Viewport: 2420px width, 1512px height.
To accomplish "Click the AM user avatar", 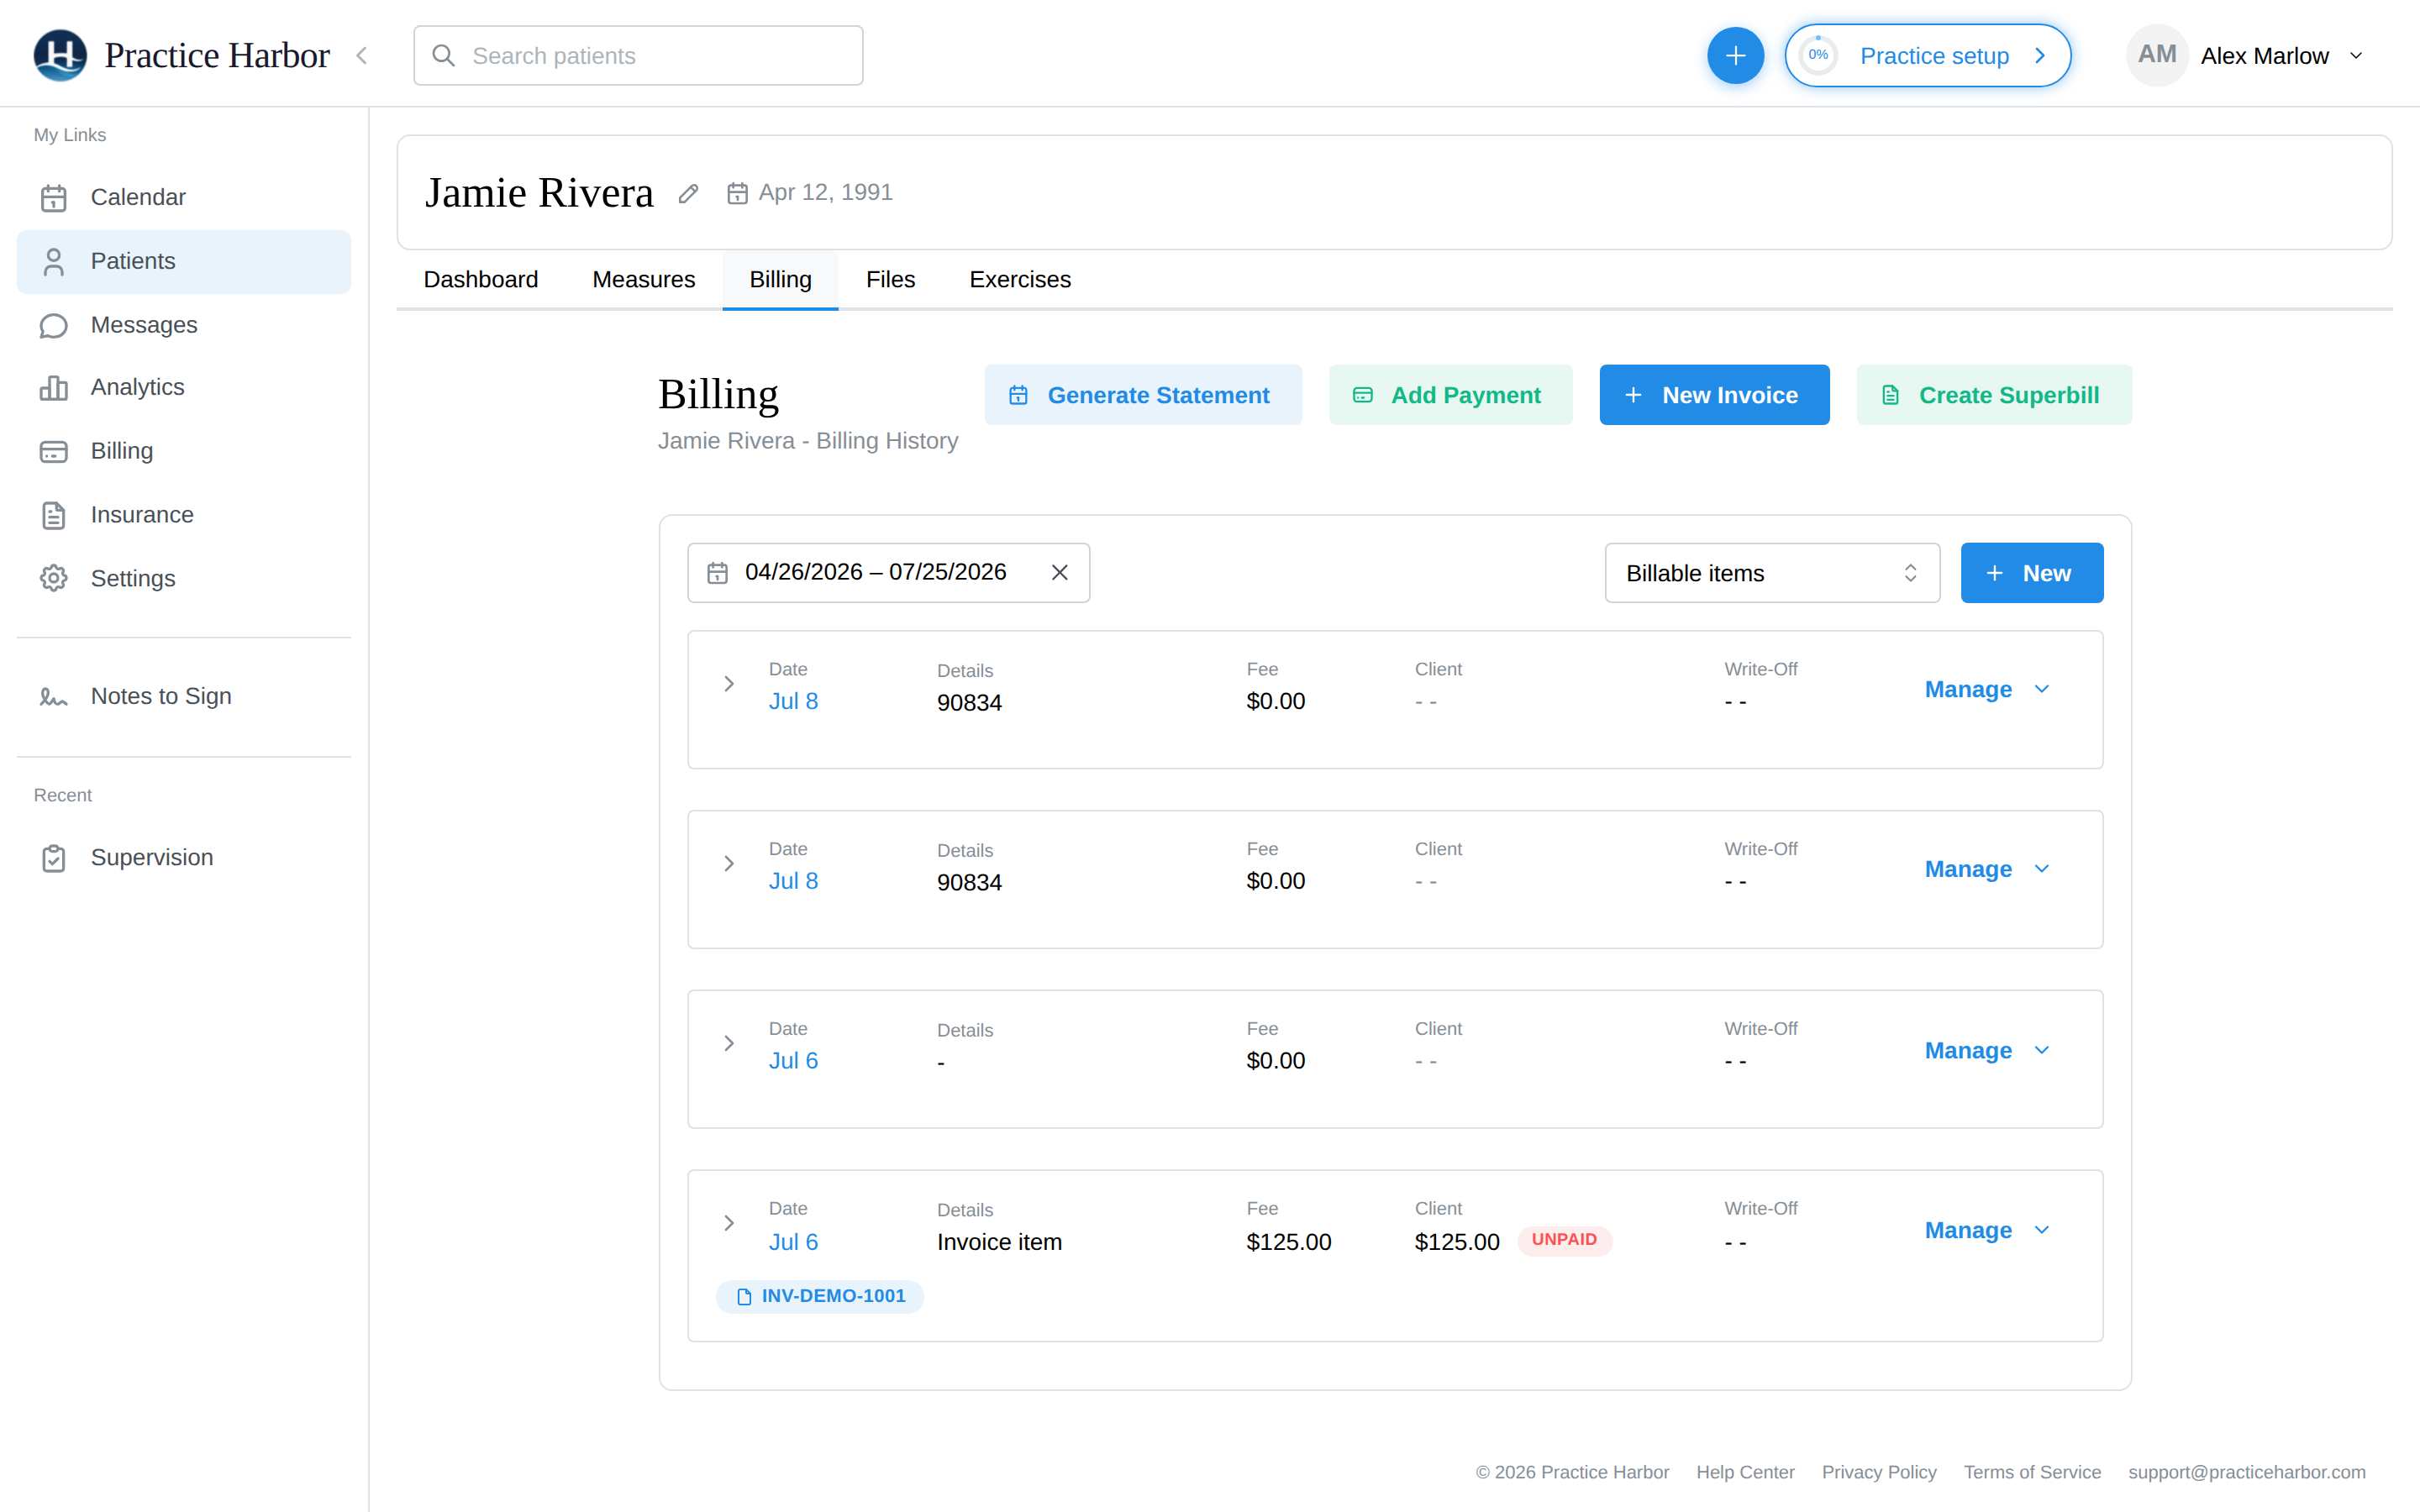I will [2157, 55].
